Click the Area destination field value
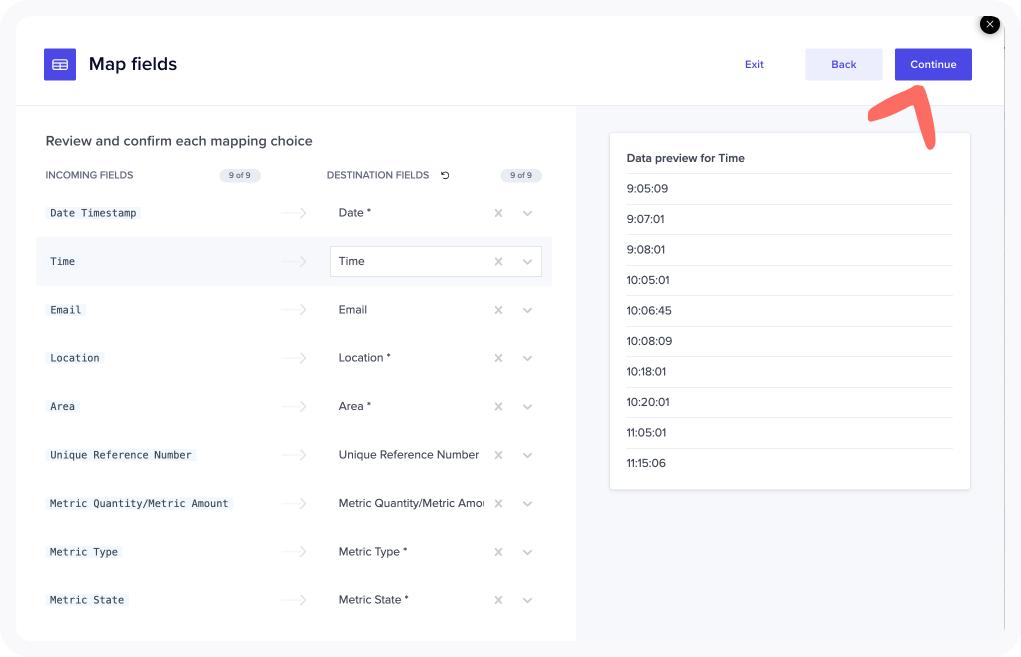Screen dimensions: 1021x657 [355, 406]
